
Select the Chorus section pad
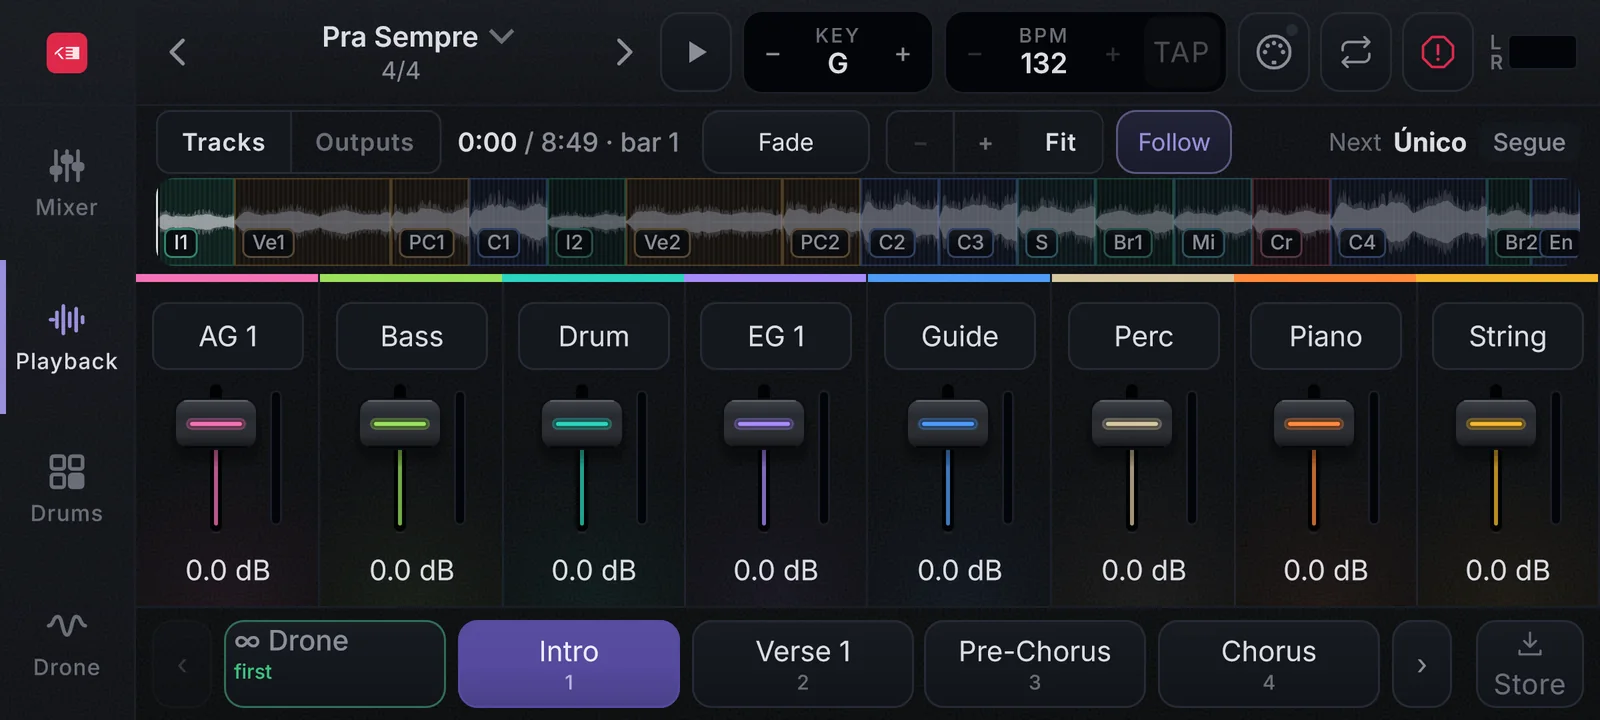pos(1269,664)
